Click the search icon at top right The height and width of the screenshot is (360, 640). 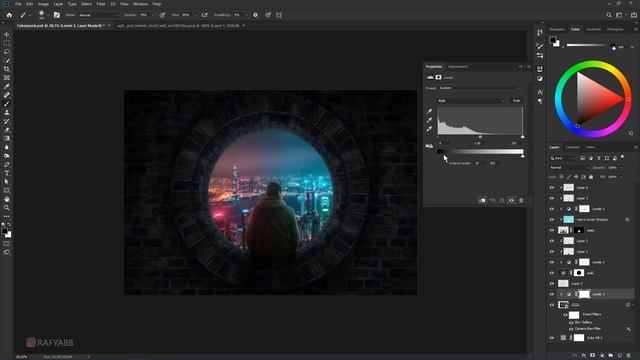[609, 15]
